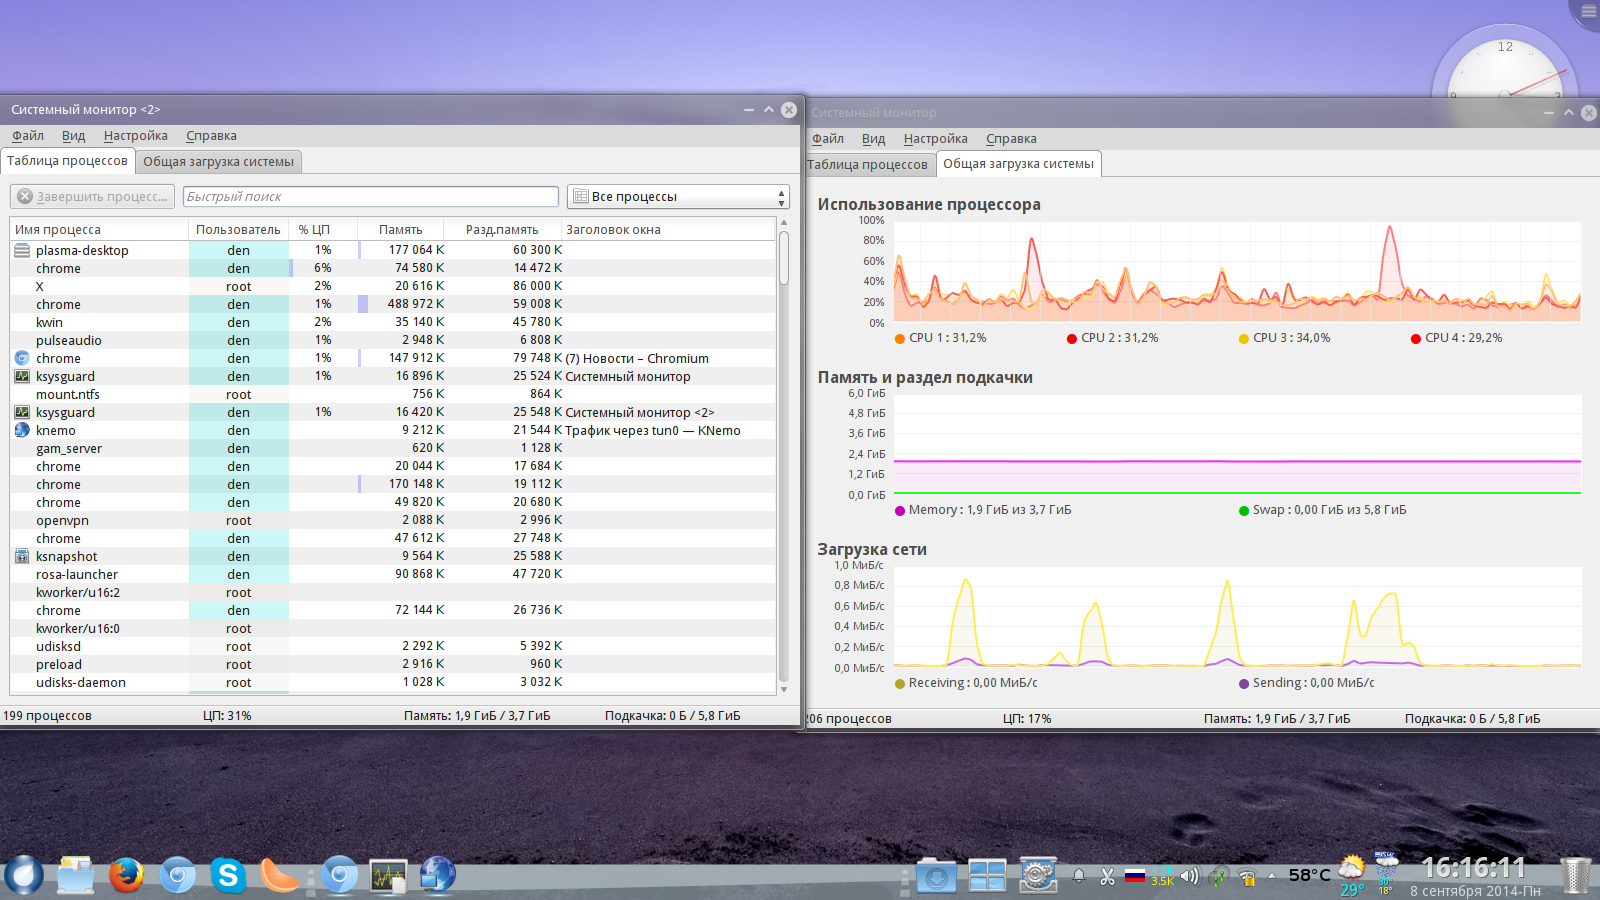The height and width of the screenshot is (900, 1600).
Task: Focus the 'Быстрый поиск' search field
Action: 370,197
